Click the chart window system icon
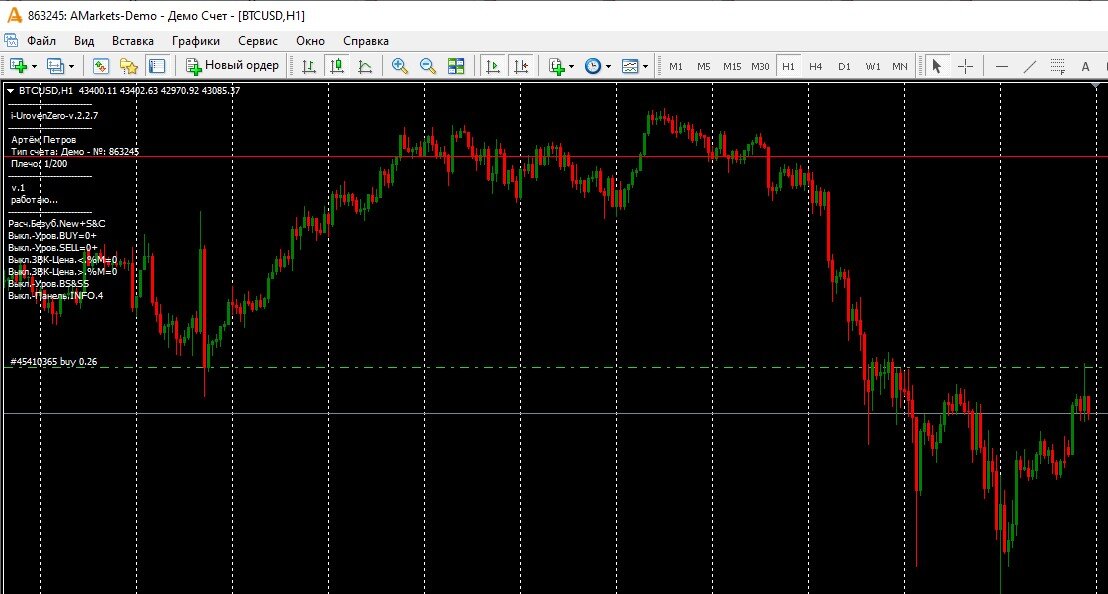 click(11, 40)
